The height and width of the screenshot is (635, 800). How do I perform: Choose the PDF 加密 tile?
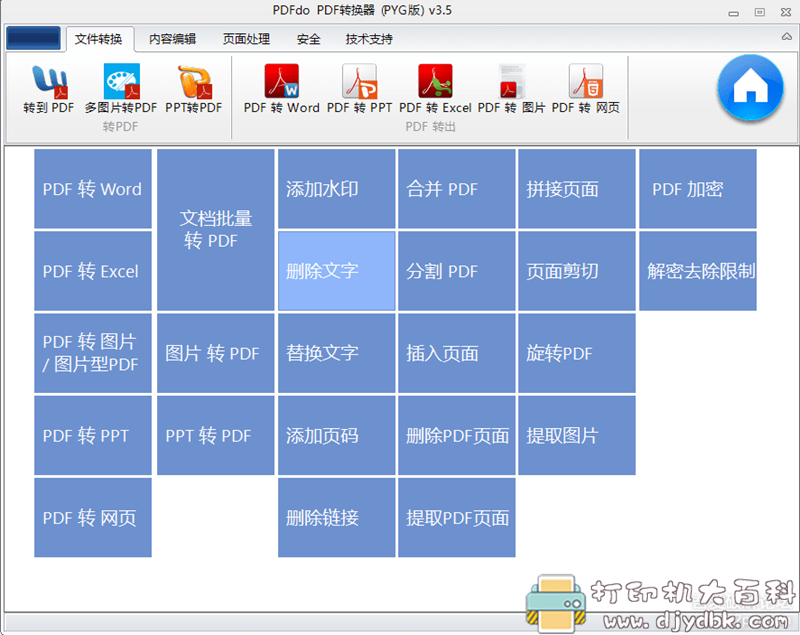pos(698,189)
